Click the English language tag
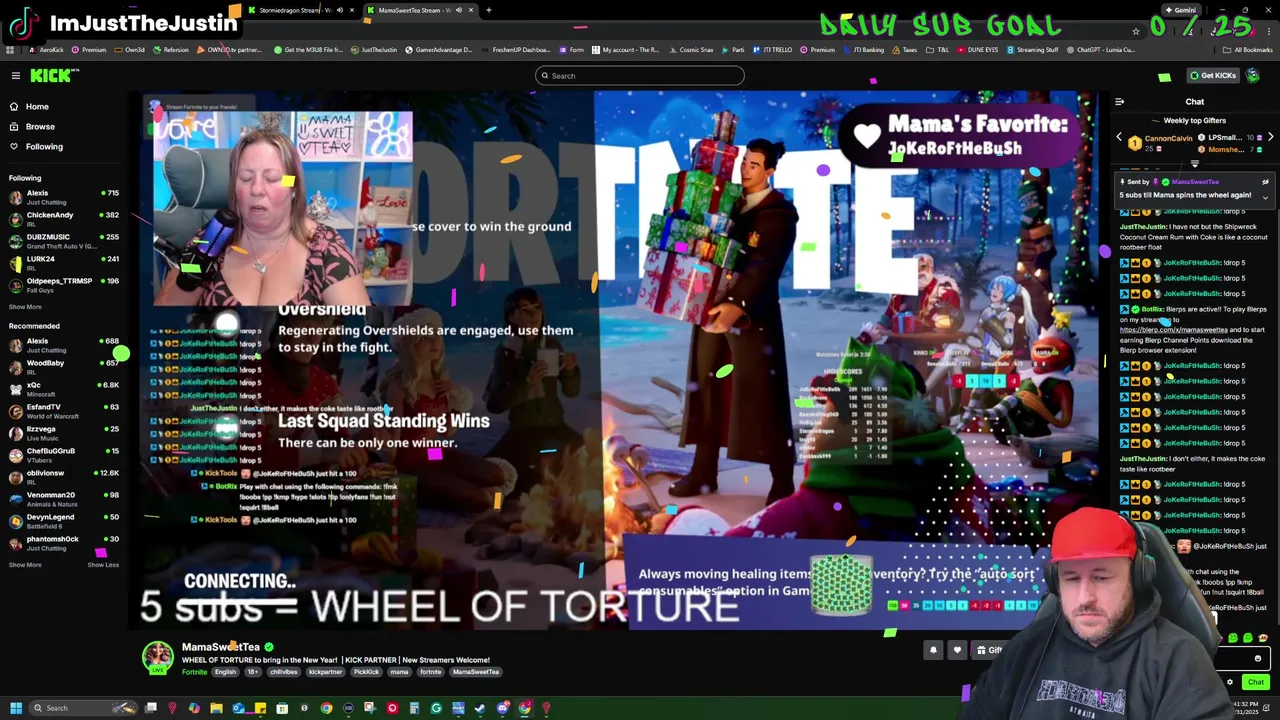The width and height of the screenshot is (1280, 720). click(x=225, y=672)
